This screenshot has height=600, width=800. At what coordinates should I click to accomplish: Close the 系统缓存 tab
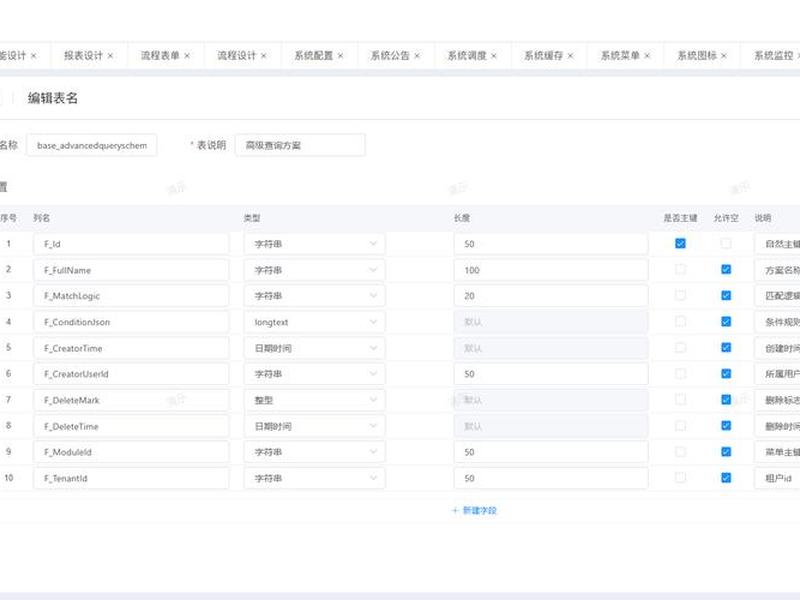pyautogui.click(x=570, y=56)
